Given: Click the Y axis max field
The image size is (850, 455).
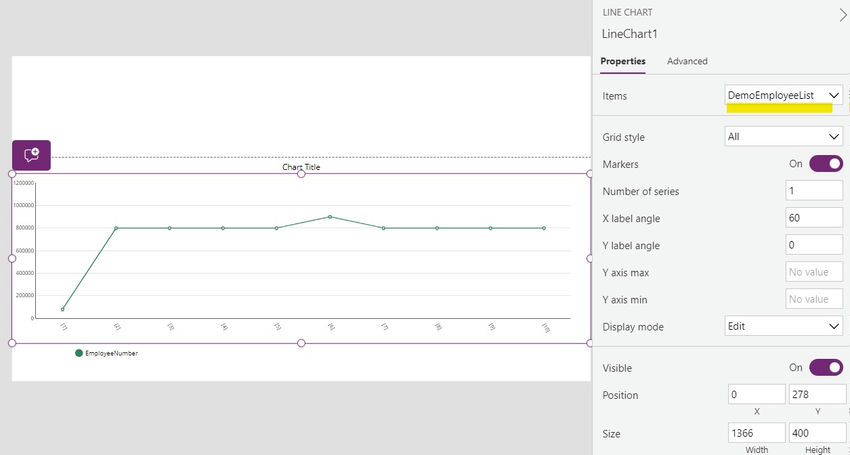Looking at the screenshot, I should click(x=814, y=272).
